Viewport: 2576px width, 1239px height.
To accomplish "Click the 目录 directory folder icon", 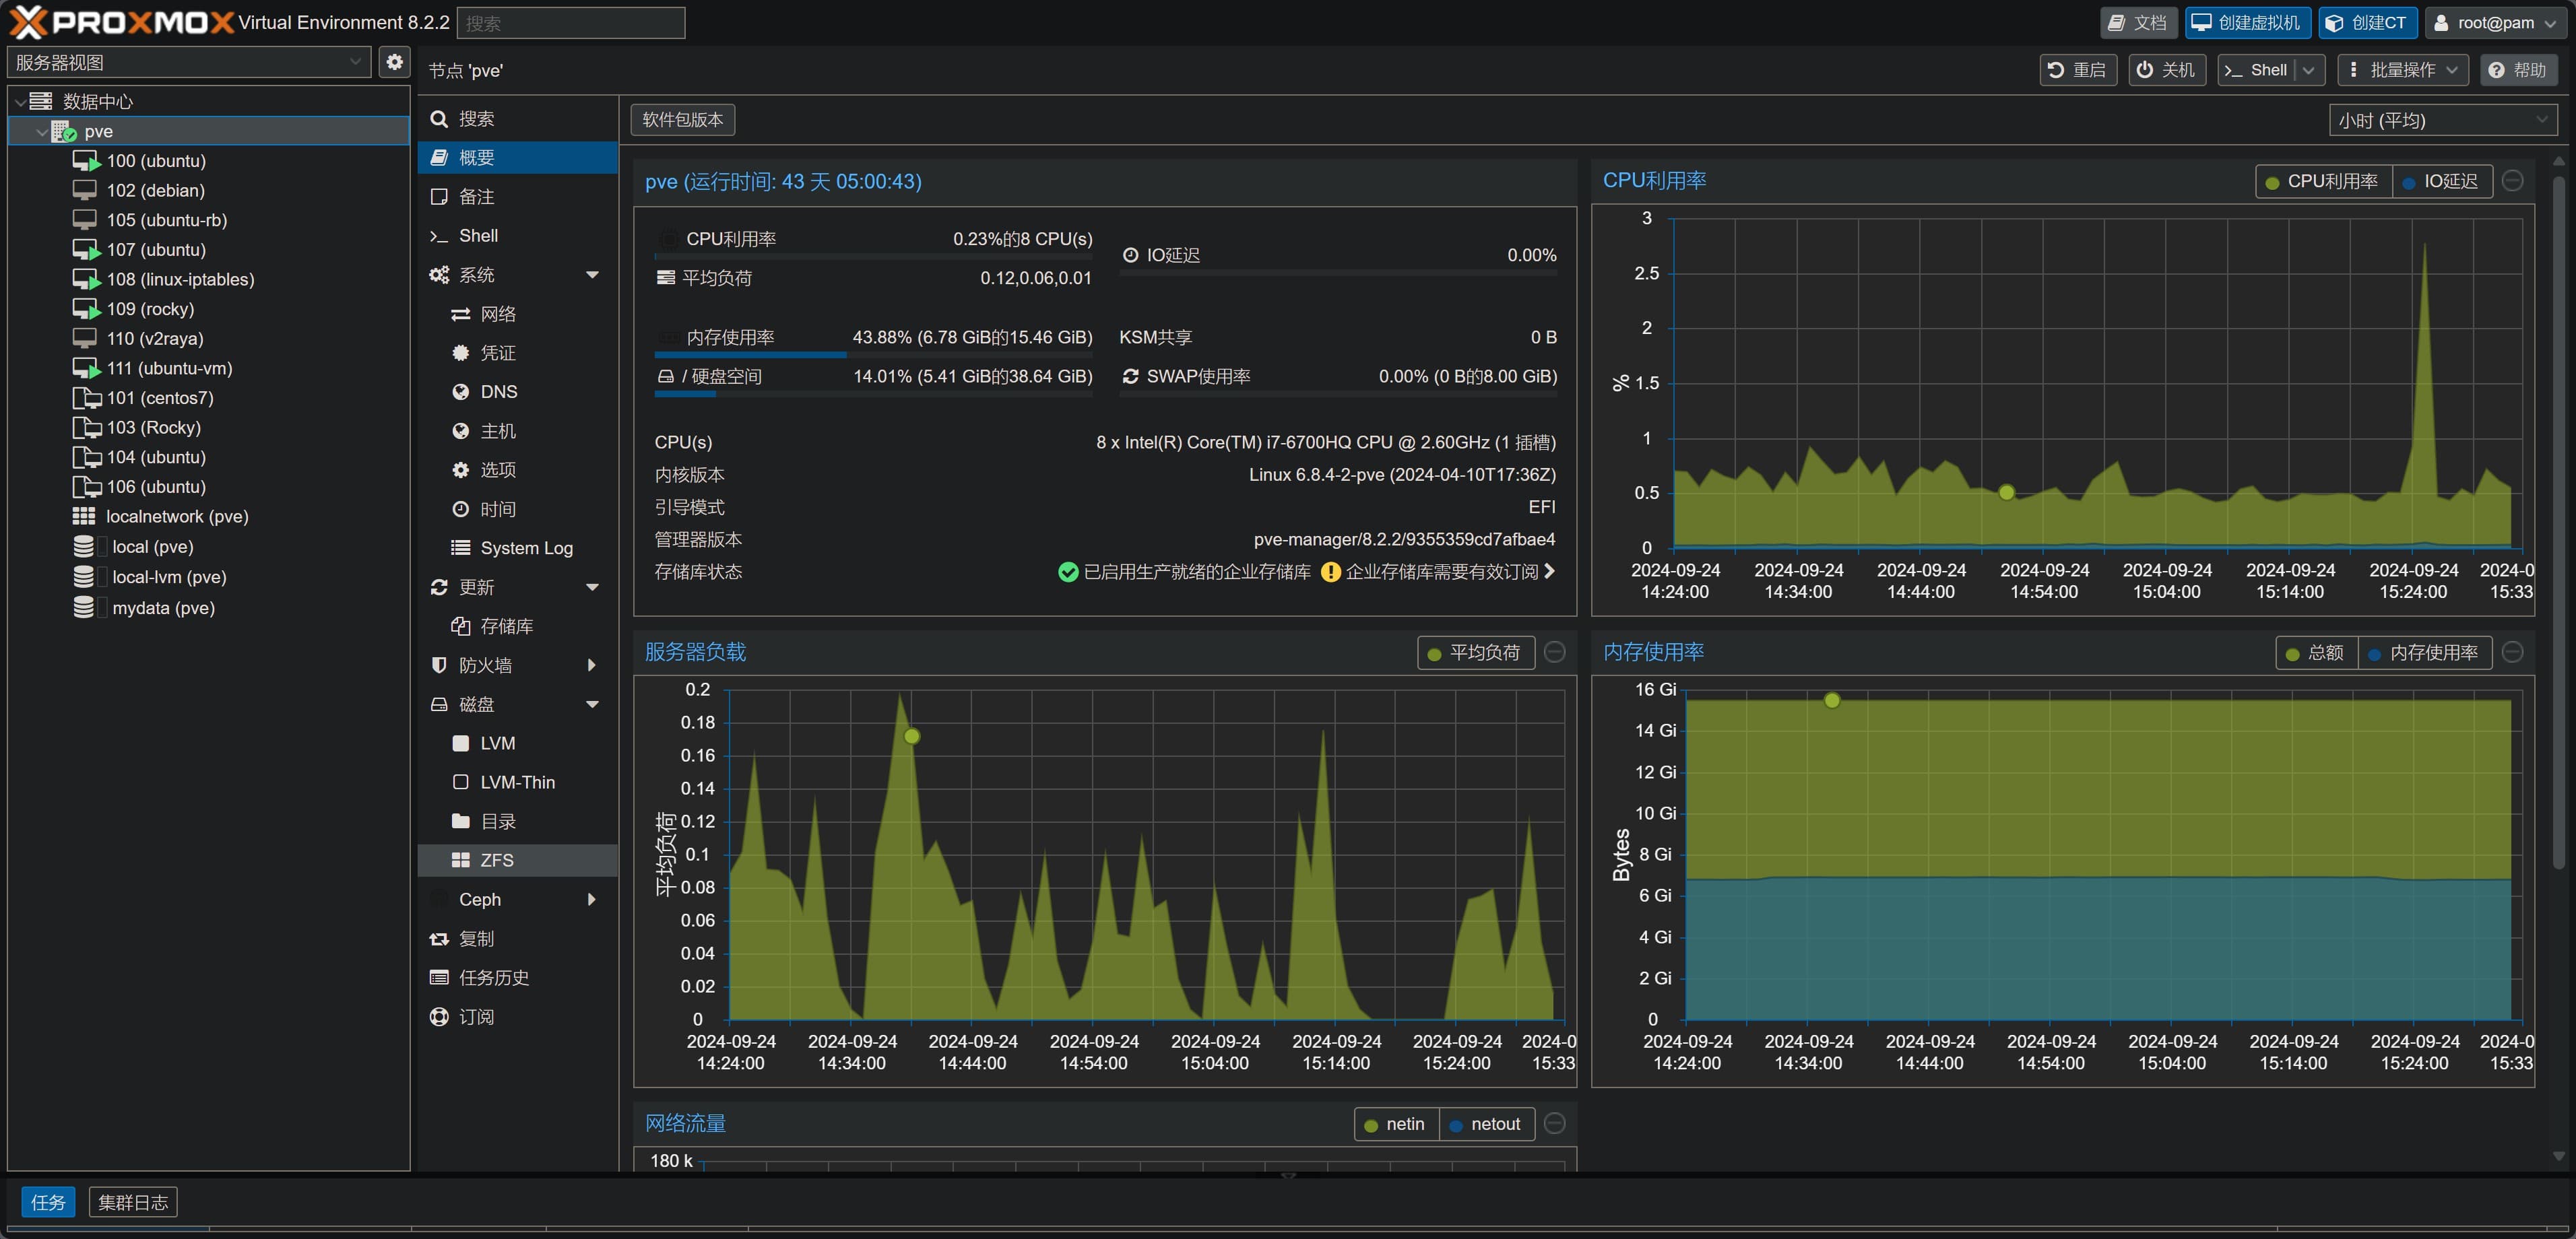I will [x=460, y=821].
